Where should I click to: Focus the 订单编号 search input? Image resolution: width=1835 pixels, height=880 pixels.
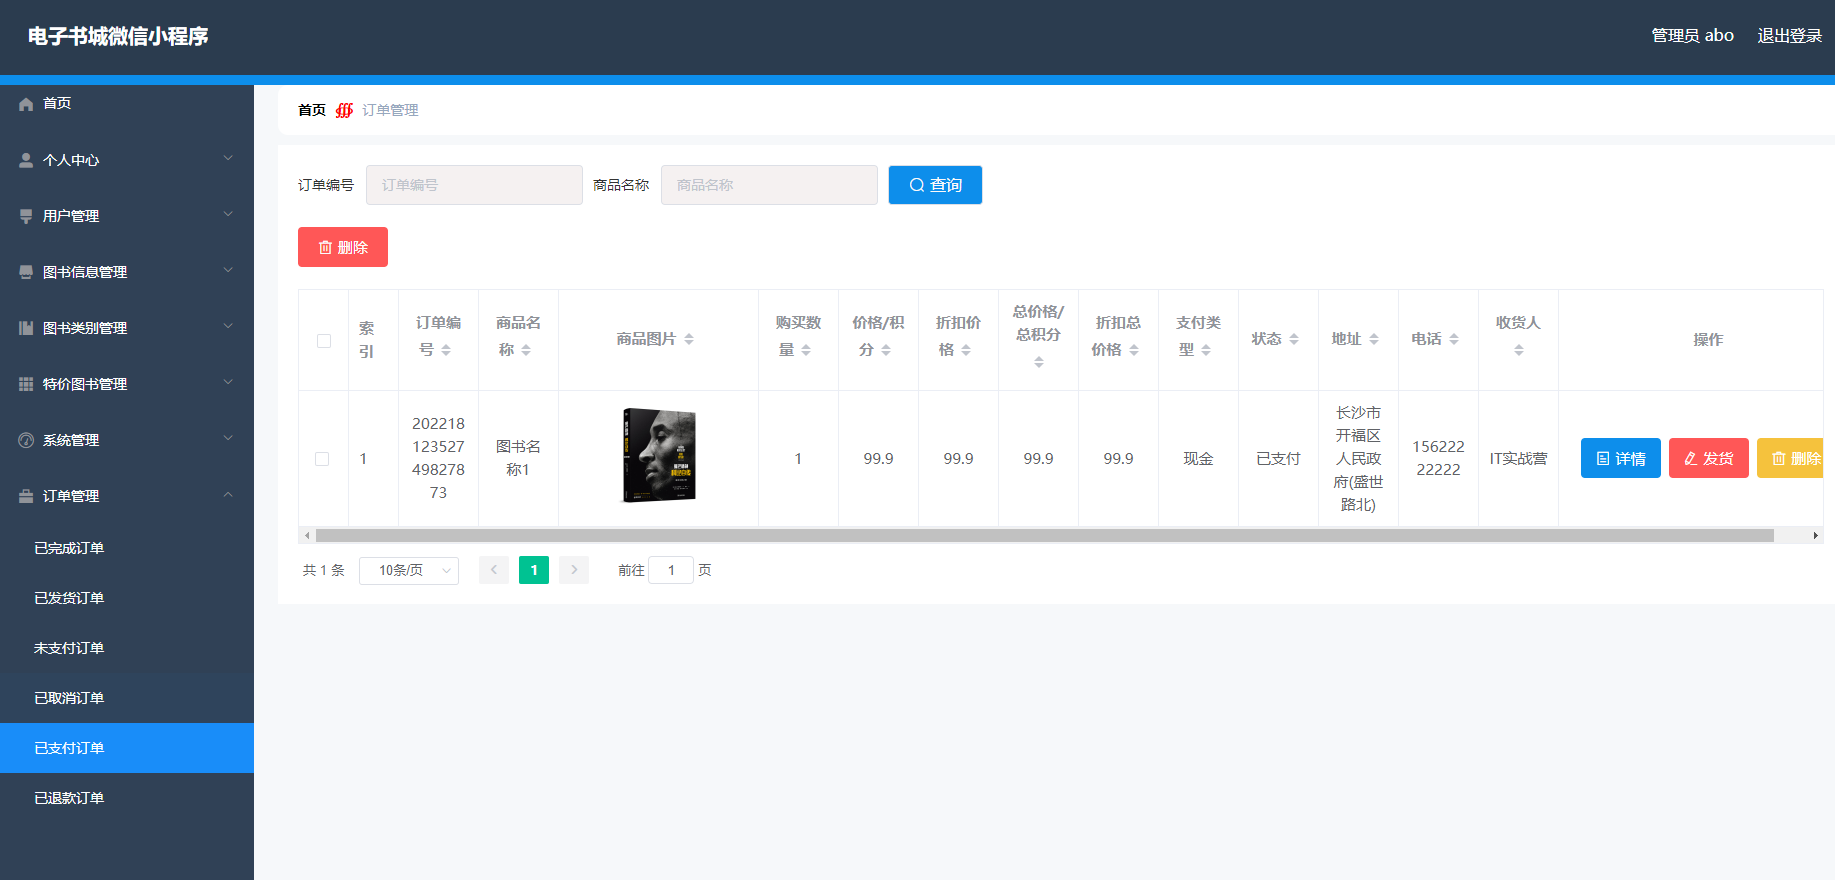[x=474, y=185]
